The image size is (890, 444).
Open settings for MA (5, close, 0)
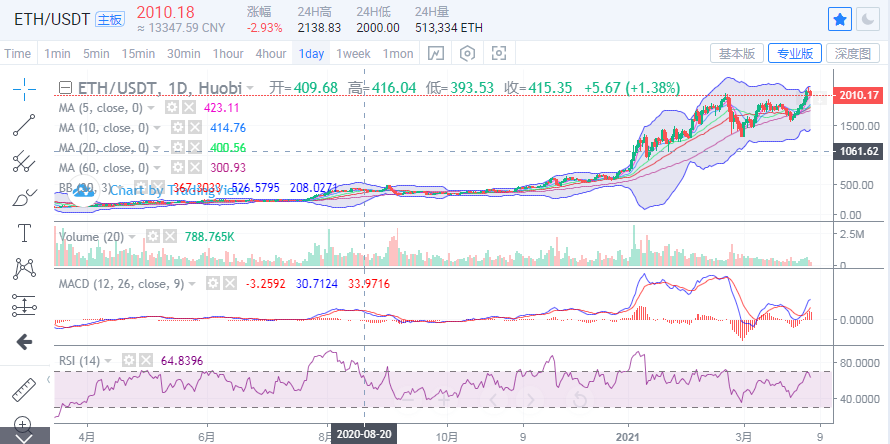[x=172, y=108]
